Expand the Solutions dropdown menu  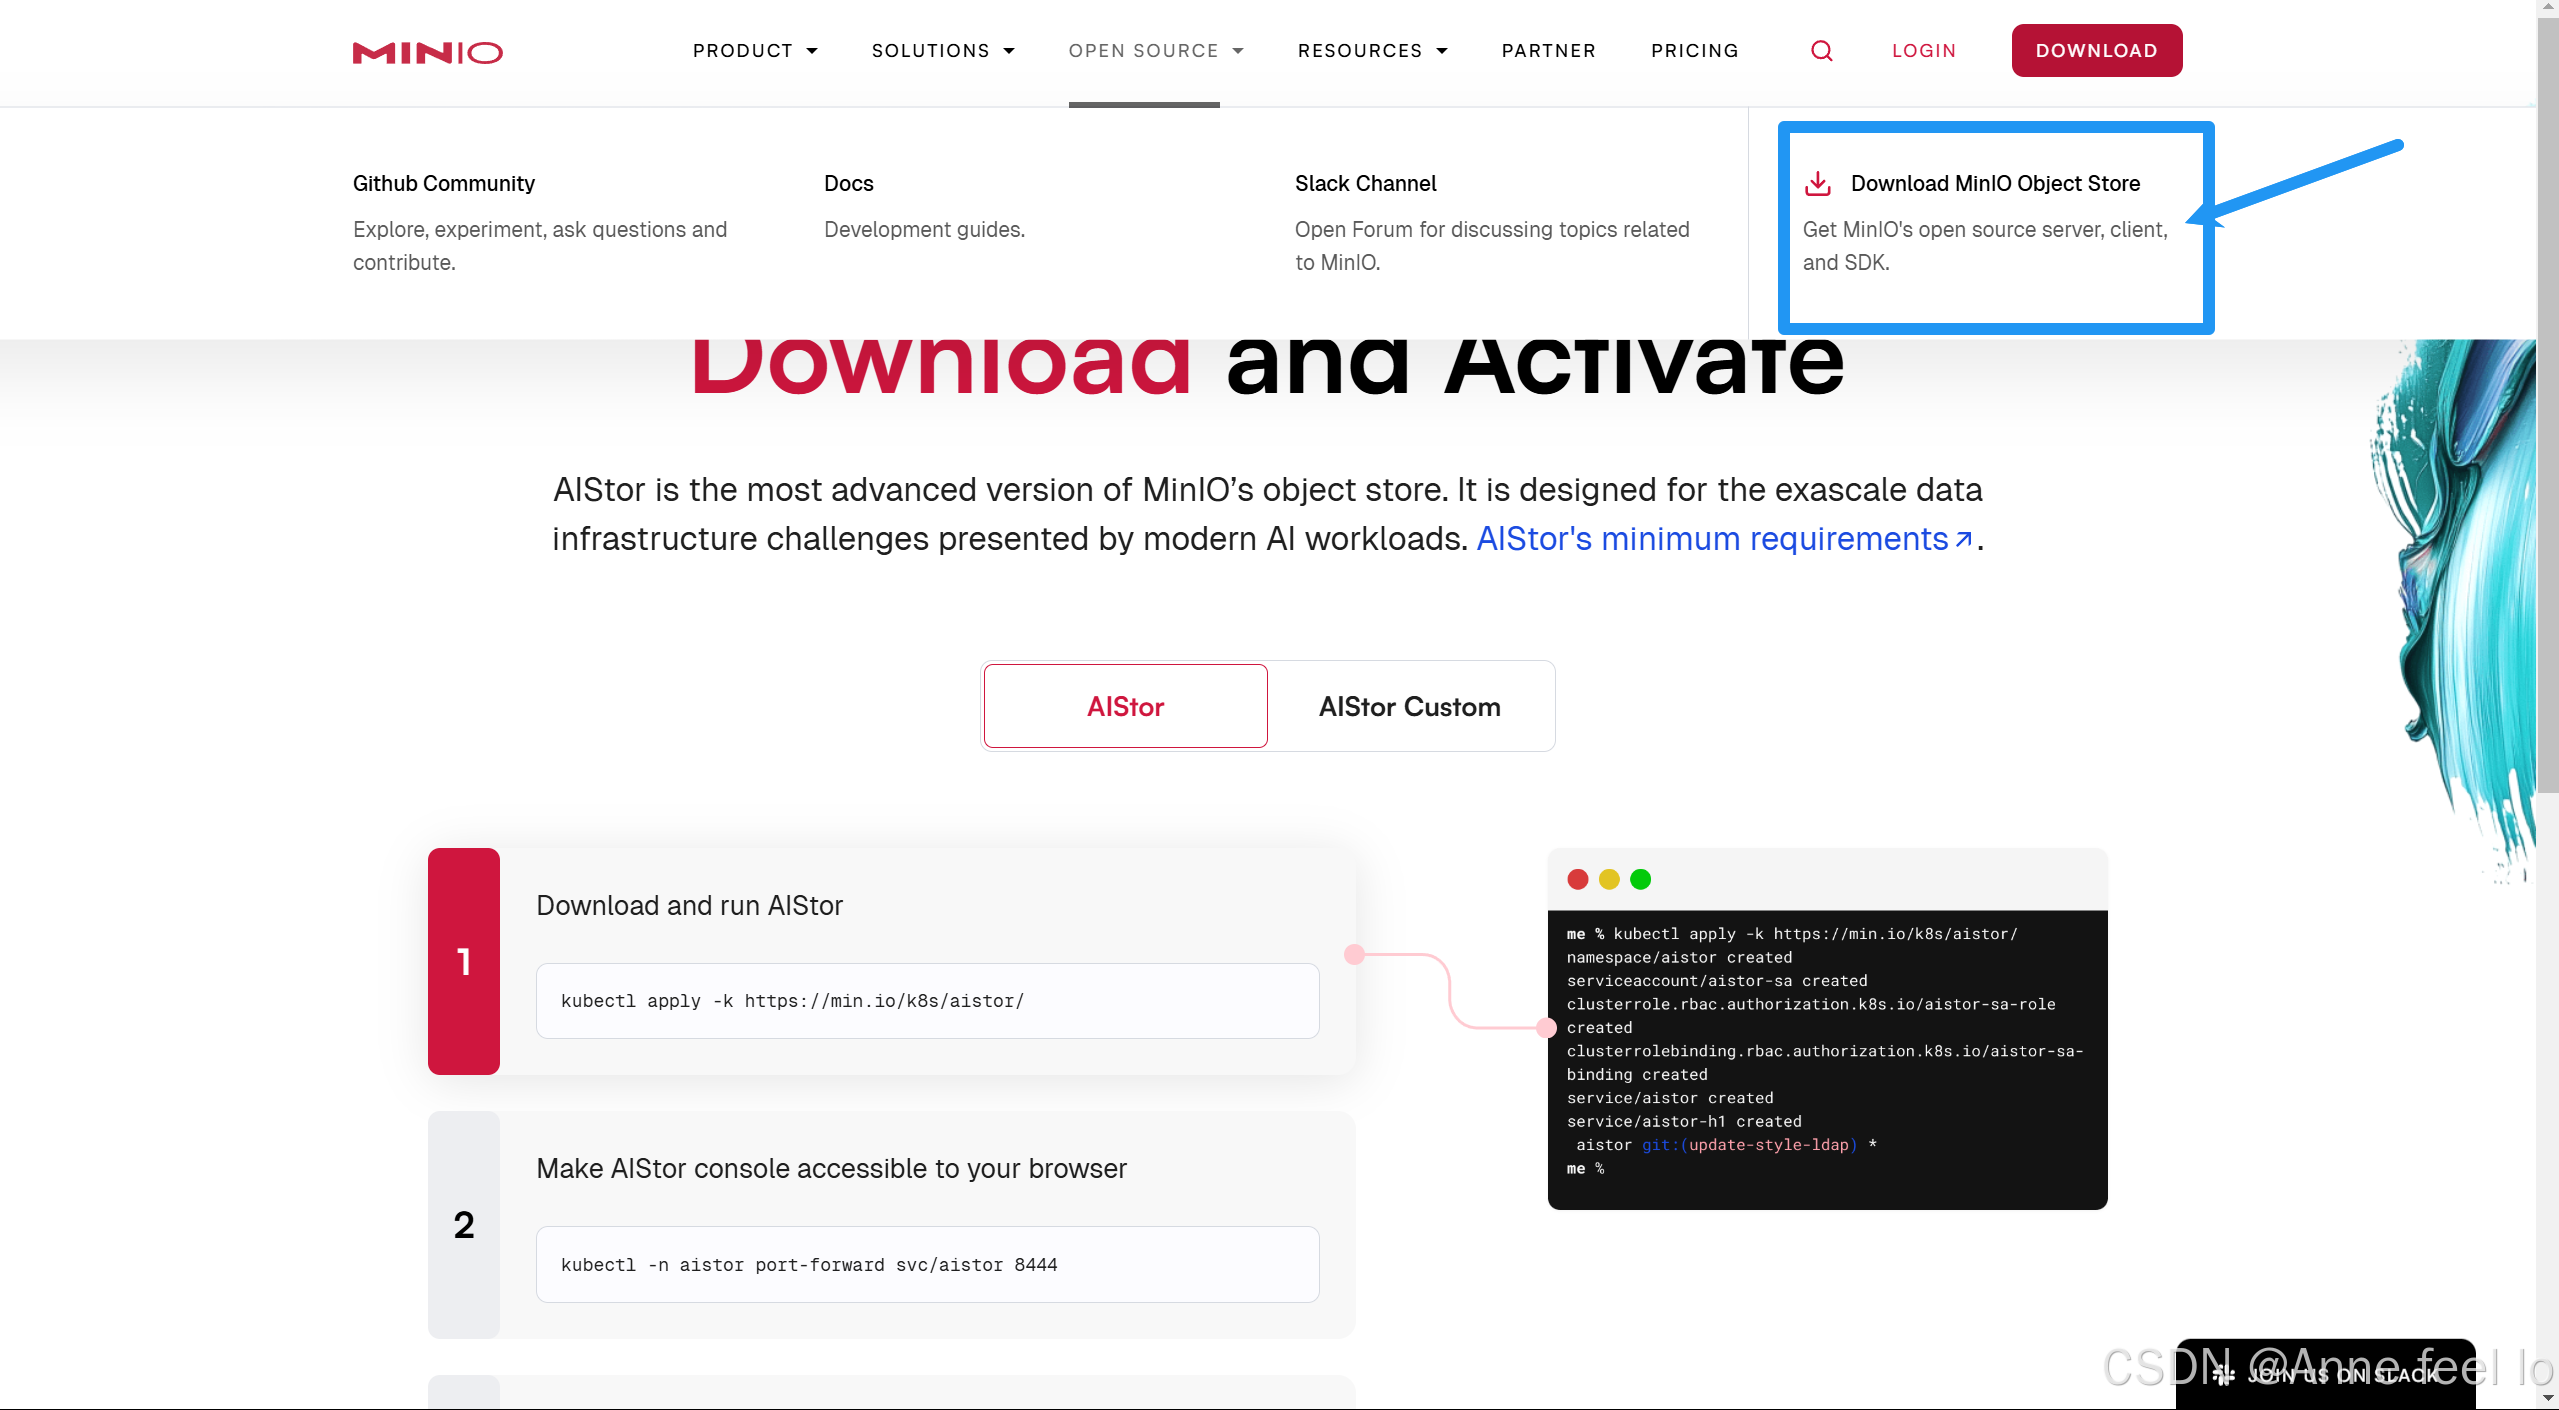(x=943, y=51)
